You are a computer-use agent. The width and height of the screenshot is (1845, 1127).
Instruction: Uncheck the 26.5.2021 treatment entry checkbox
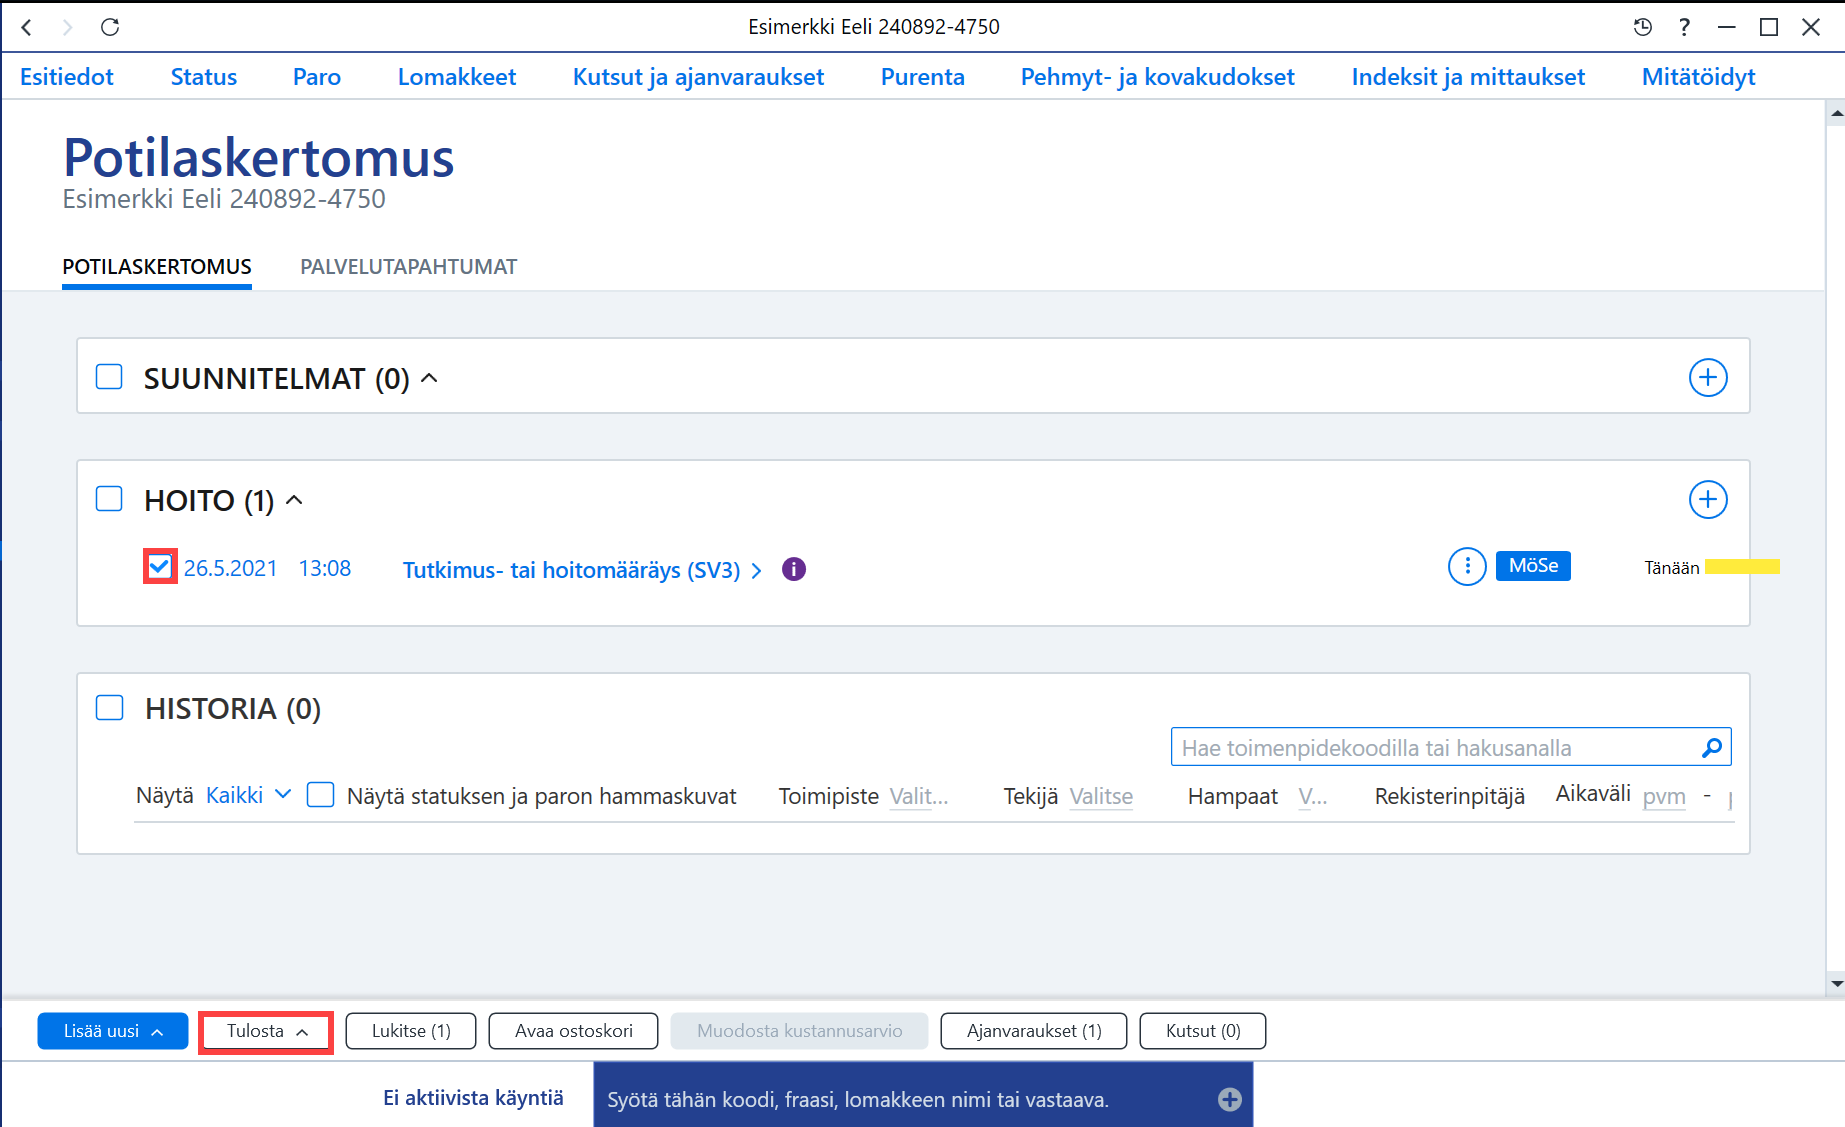(x=160, y=567)
